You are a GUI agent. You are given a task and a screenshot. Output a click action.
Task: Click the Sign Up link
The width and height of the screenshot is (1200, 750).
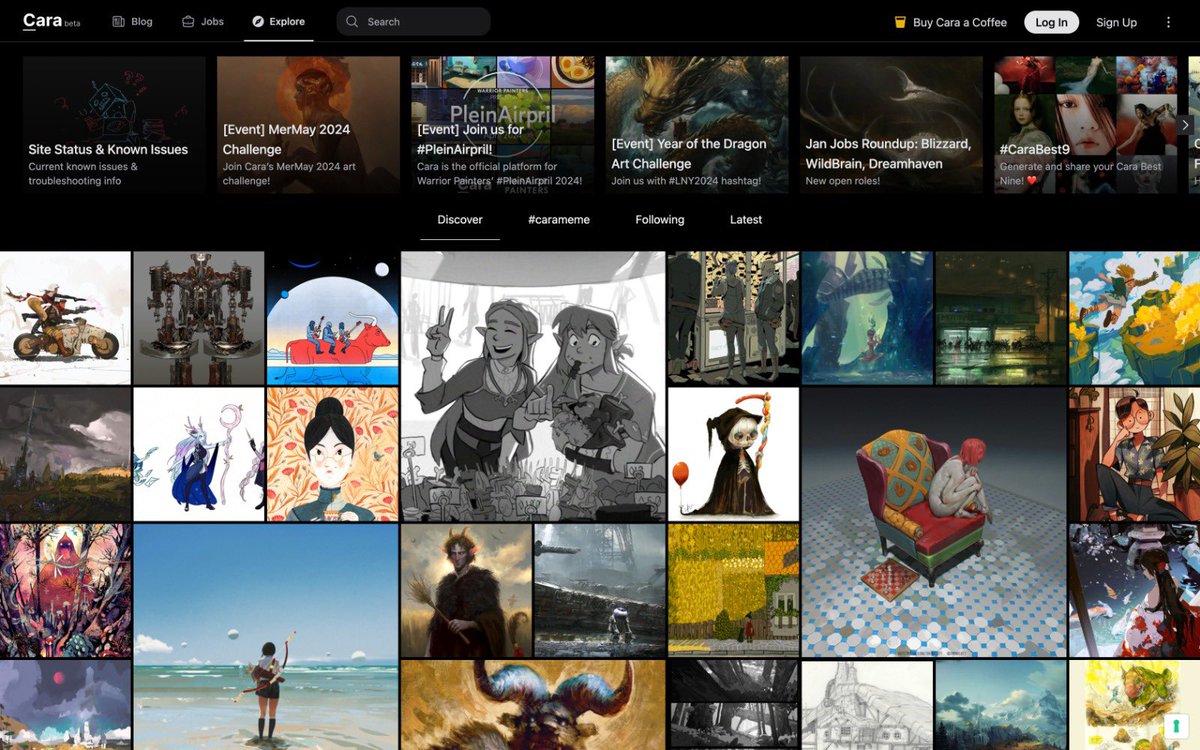(x=1116, y=22)
